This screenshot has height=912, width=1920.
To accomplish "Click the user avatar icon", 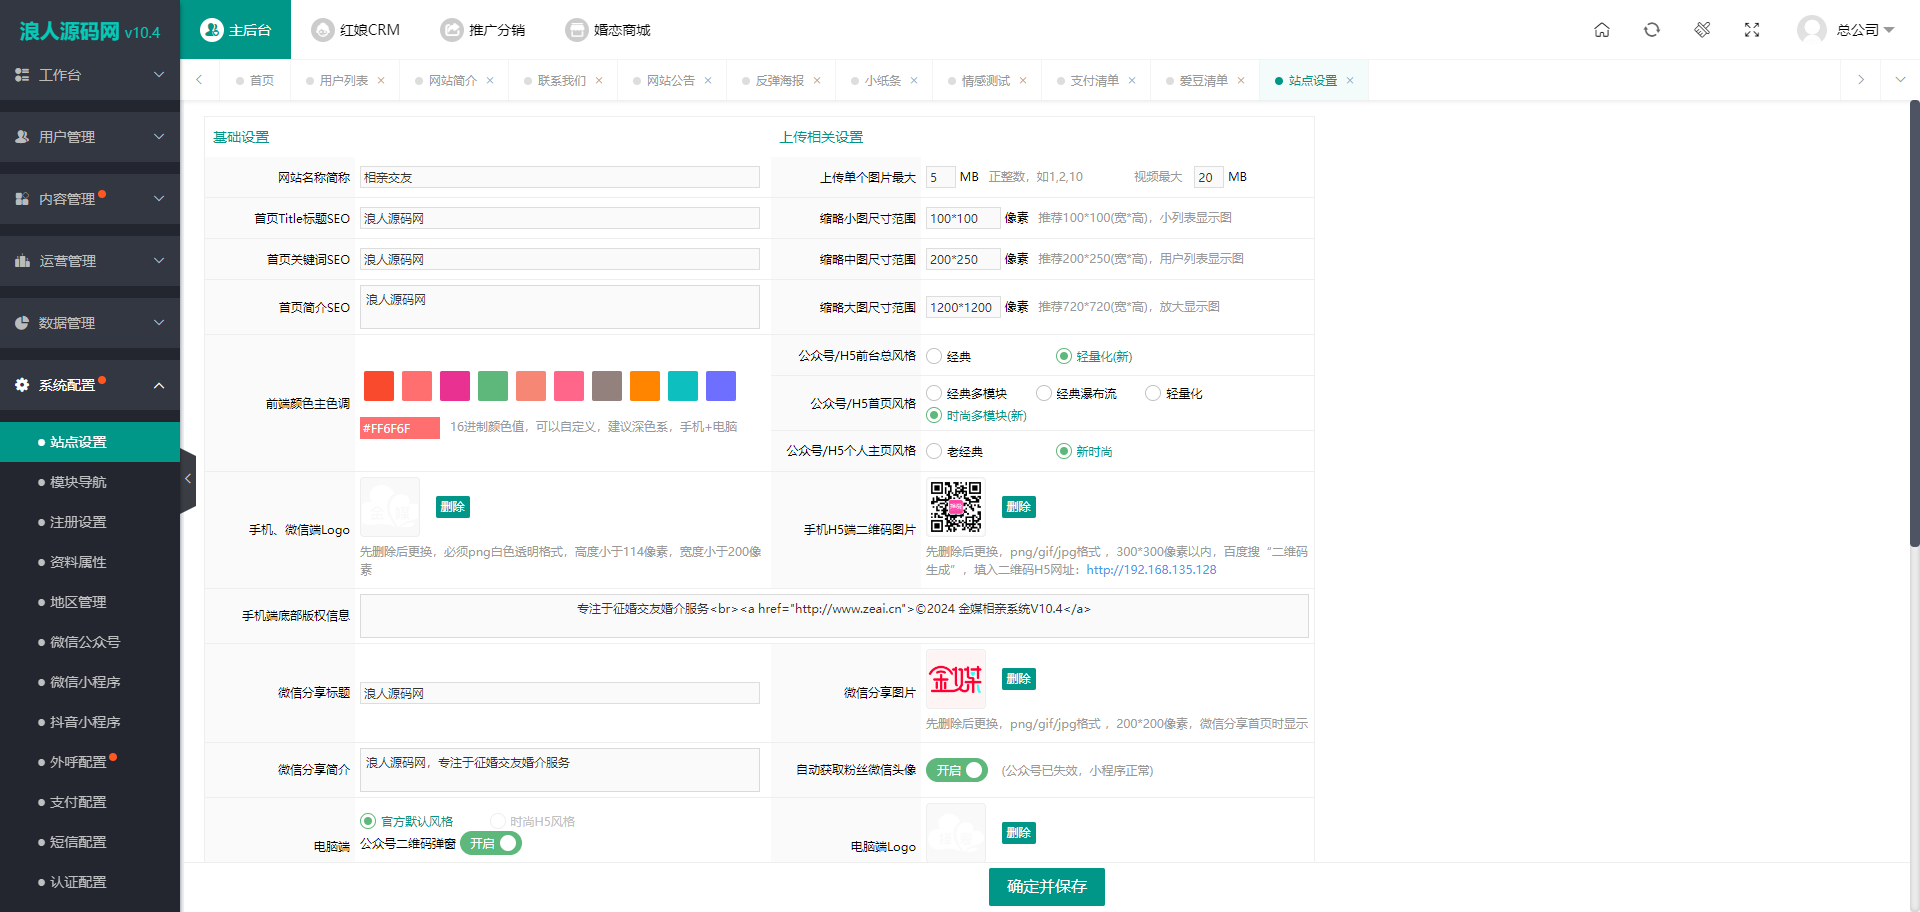I will [1811, 30].
